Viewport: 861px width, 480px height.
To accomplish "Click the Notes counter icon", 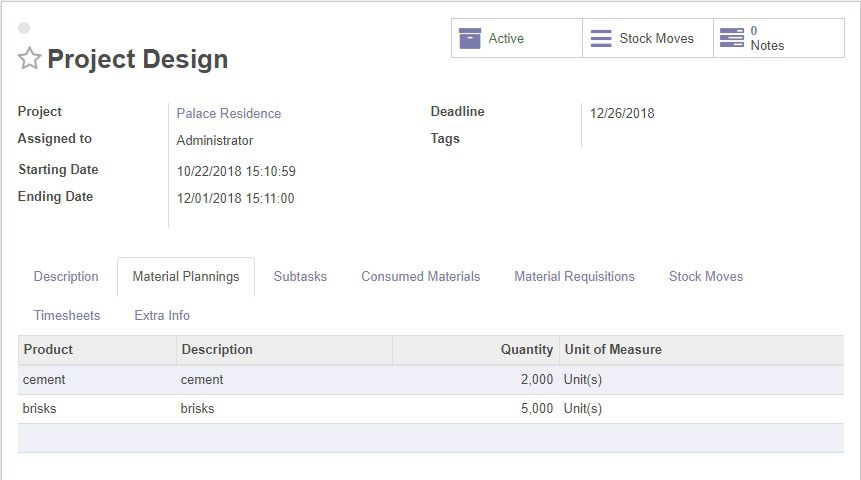I will [732, 38].
